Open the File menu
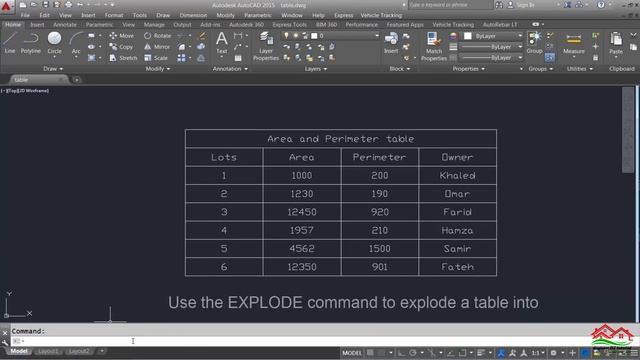Image resolution: width=640 pixels, height=360 pixels. 25,15
